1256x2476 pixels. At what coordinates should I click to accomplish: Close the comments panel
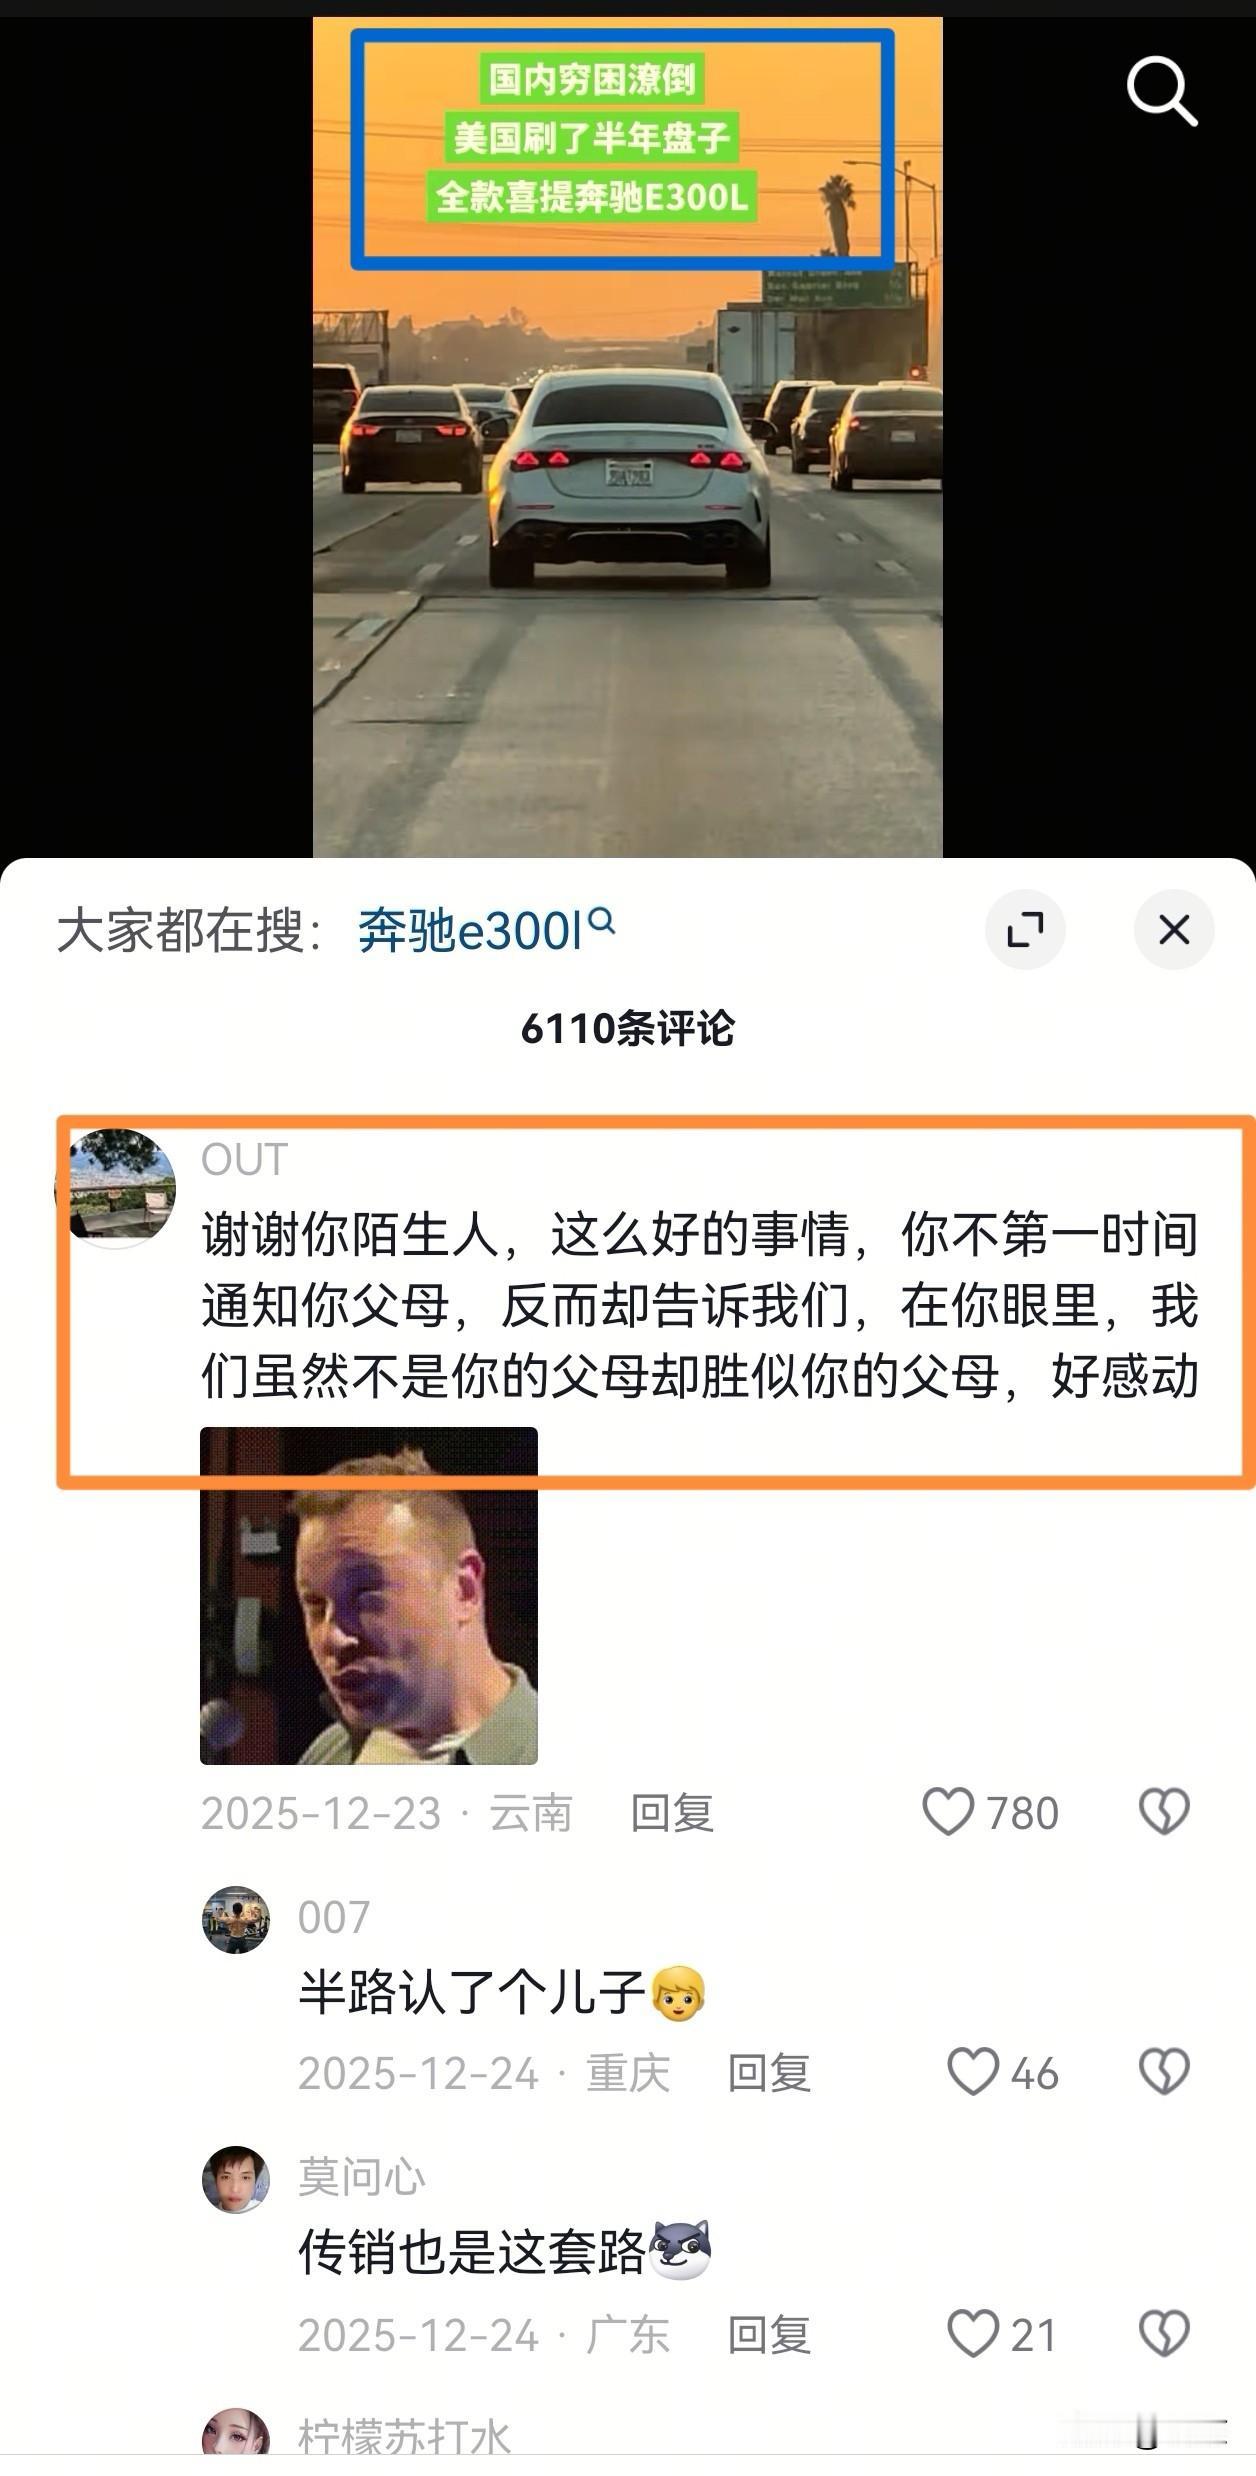tap(1174, 929)
